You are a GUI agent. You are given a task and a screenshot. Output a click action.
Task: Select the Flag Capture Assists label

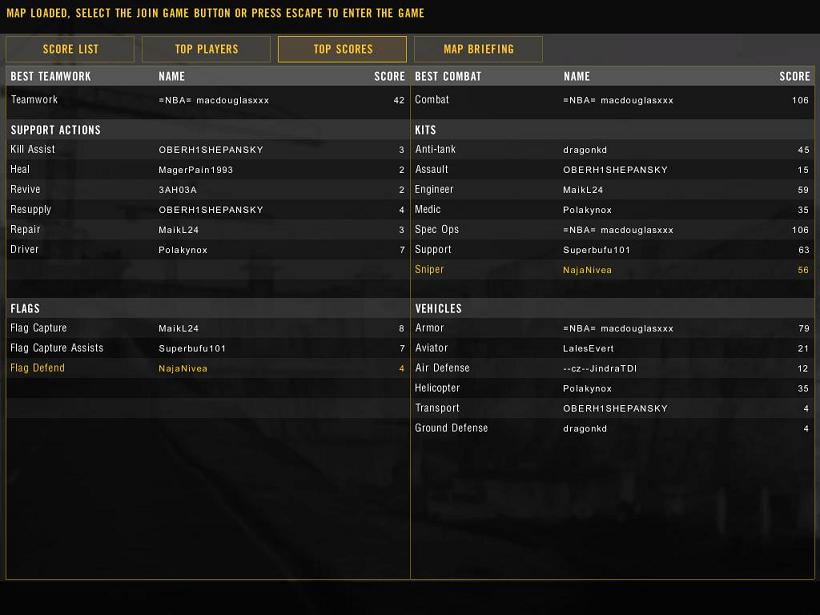click(56, 348)
